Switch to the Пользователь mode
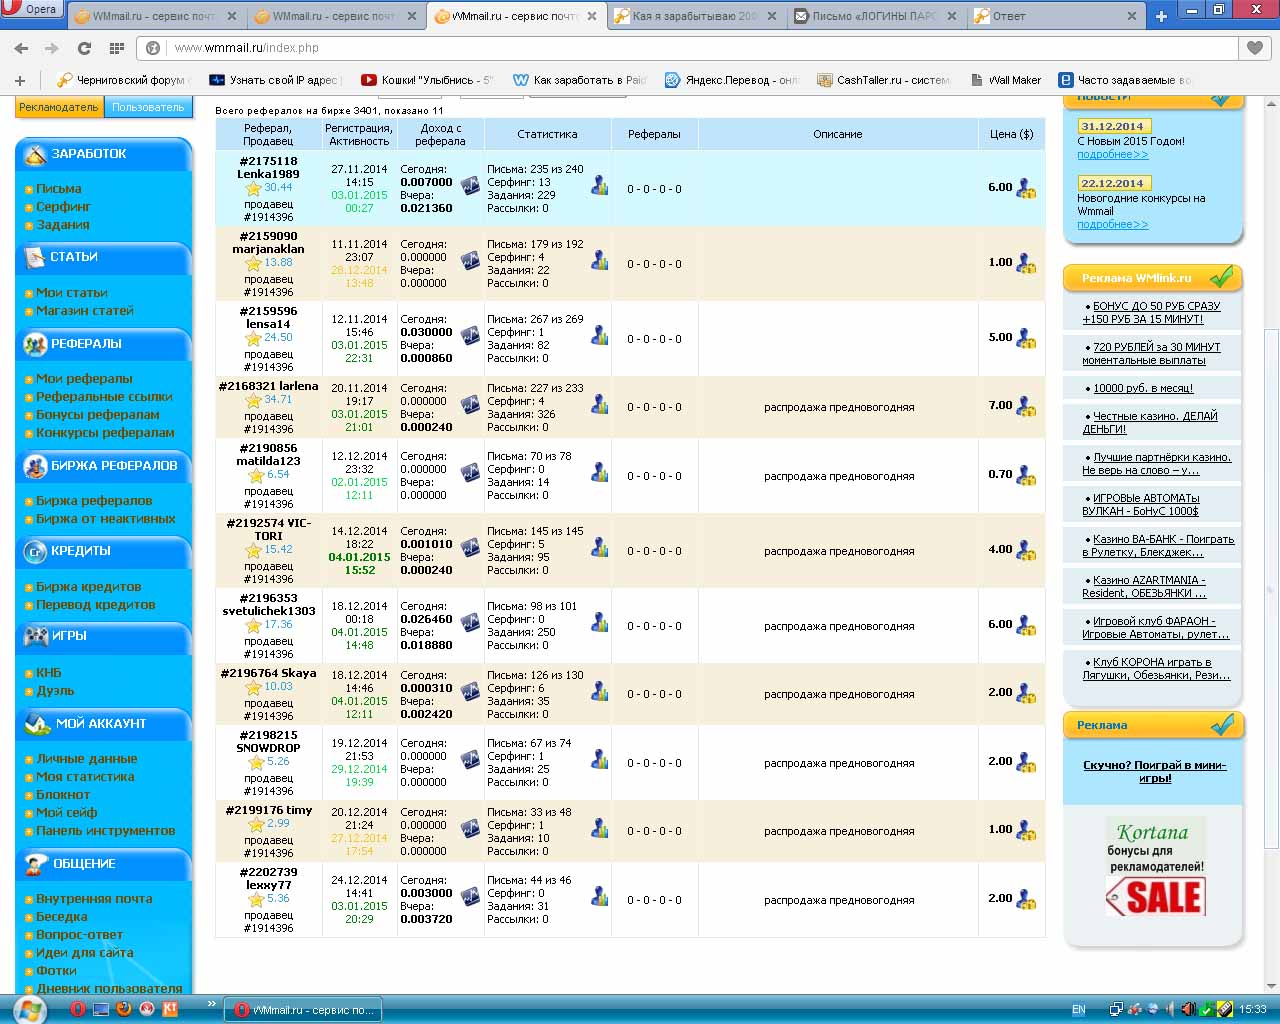 point(148,107)
